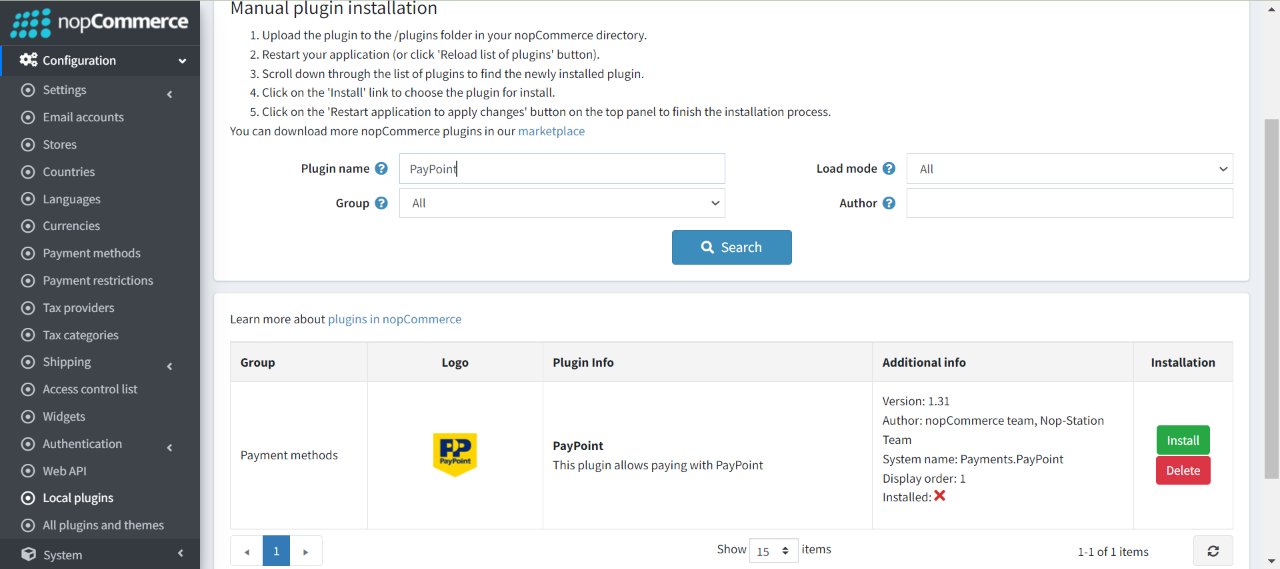Click the Configuration gears icon
The height and width of the screenshot is (569, 1280).
(x=28, y=60)
